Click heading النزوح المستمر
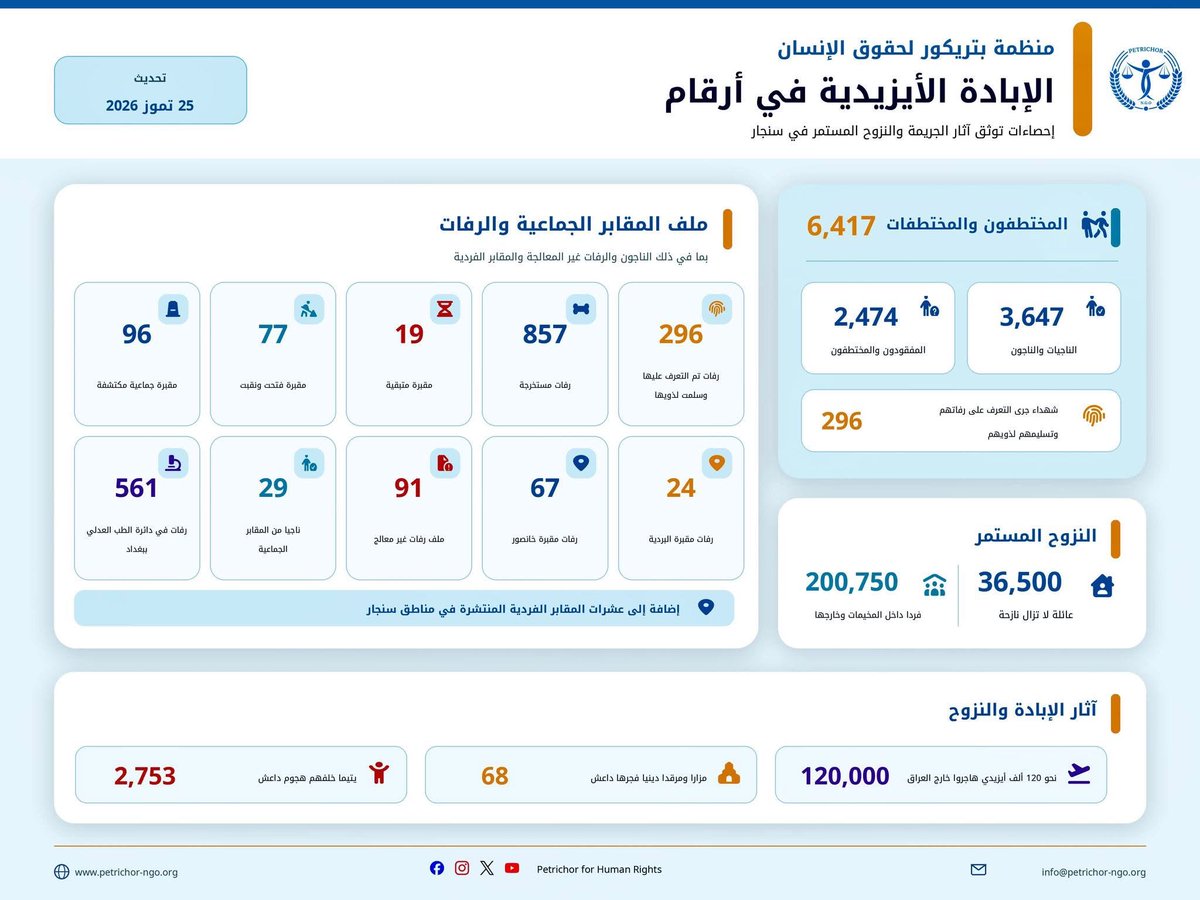 tap(1036, 536)
